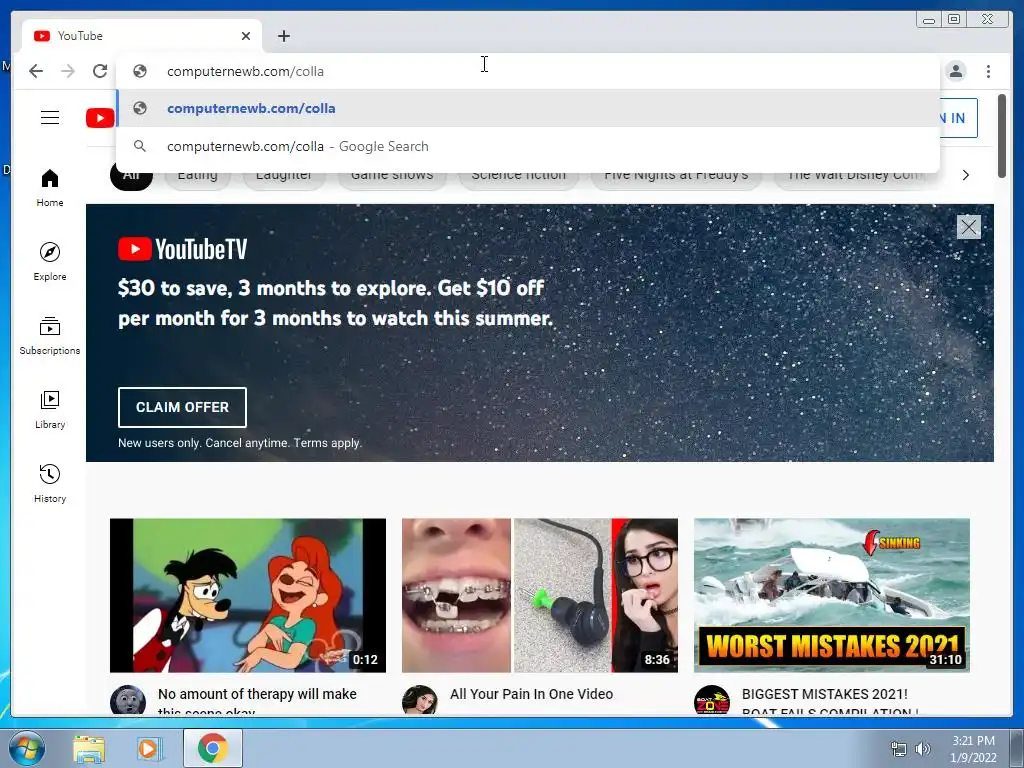Screen dimensions: 1024x768
Task: Open the WORST MISTAKES 2021 boat thumbnail
Action: [831, 595]
